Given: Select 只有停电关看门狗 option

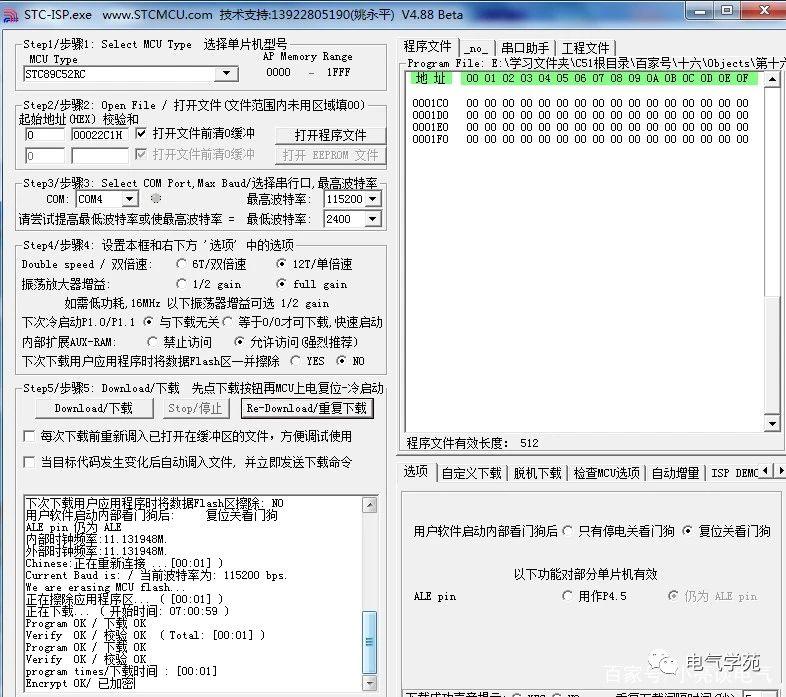Looking at the screenshot, I should pos(567,531).
